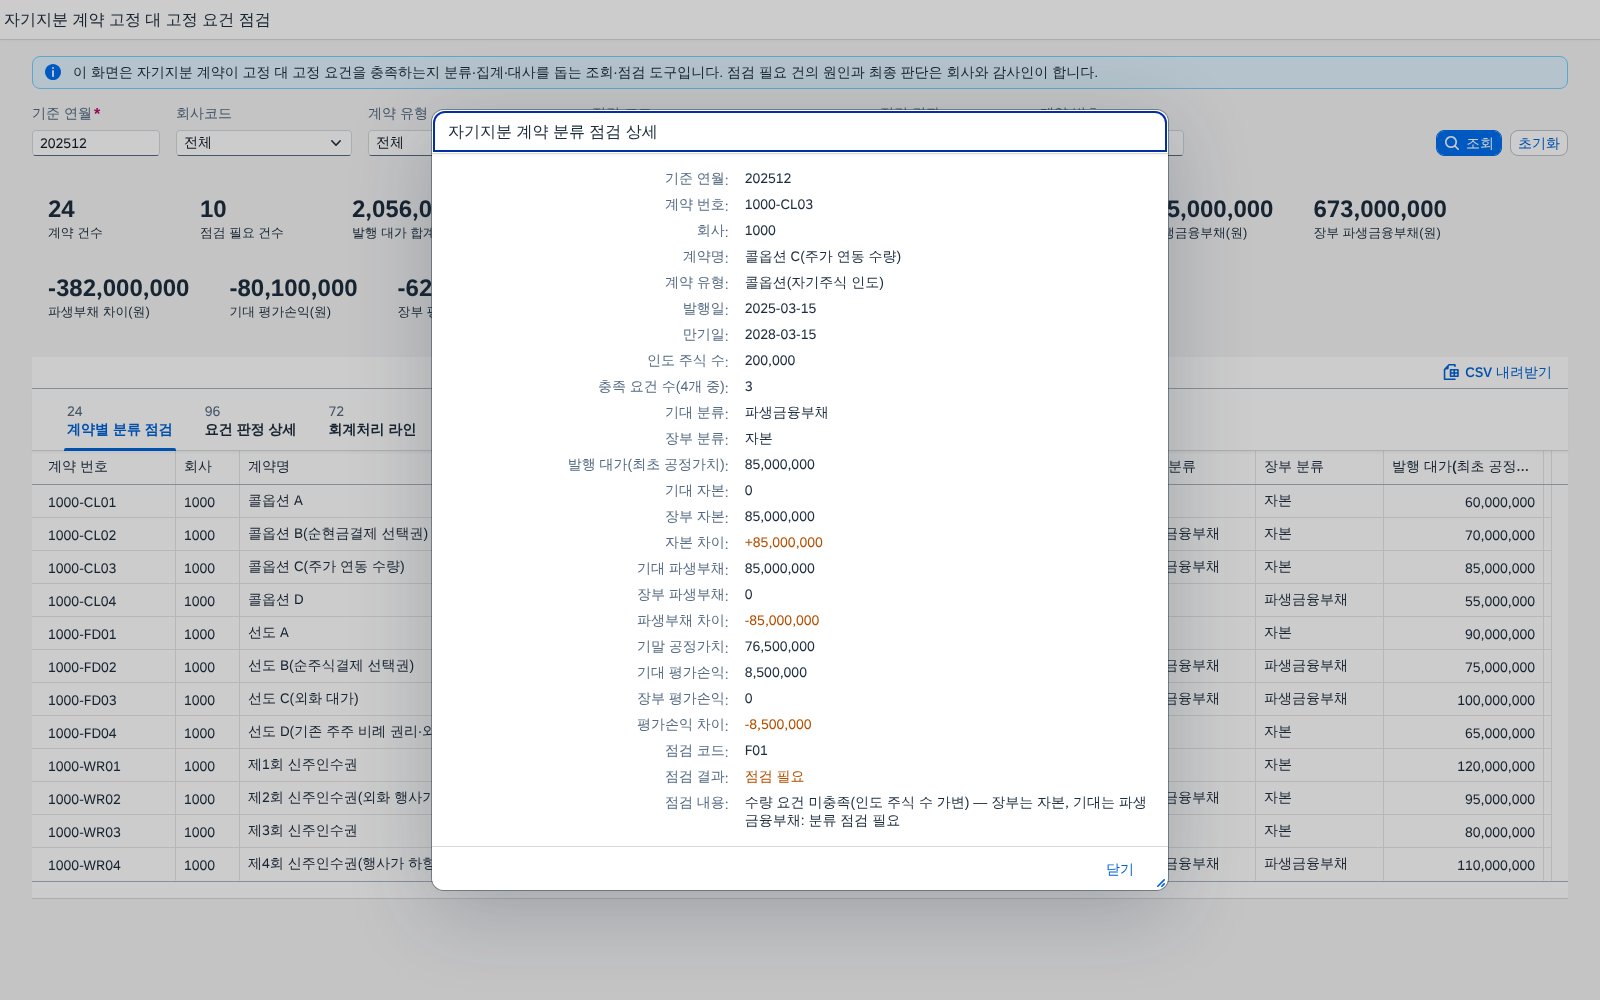Click the 673,000,000 장부 파생금융부채 tile
The image size is (1600, 1000).
pyautogui.click(x=1380, y=219)
